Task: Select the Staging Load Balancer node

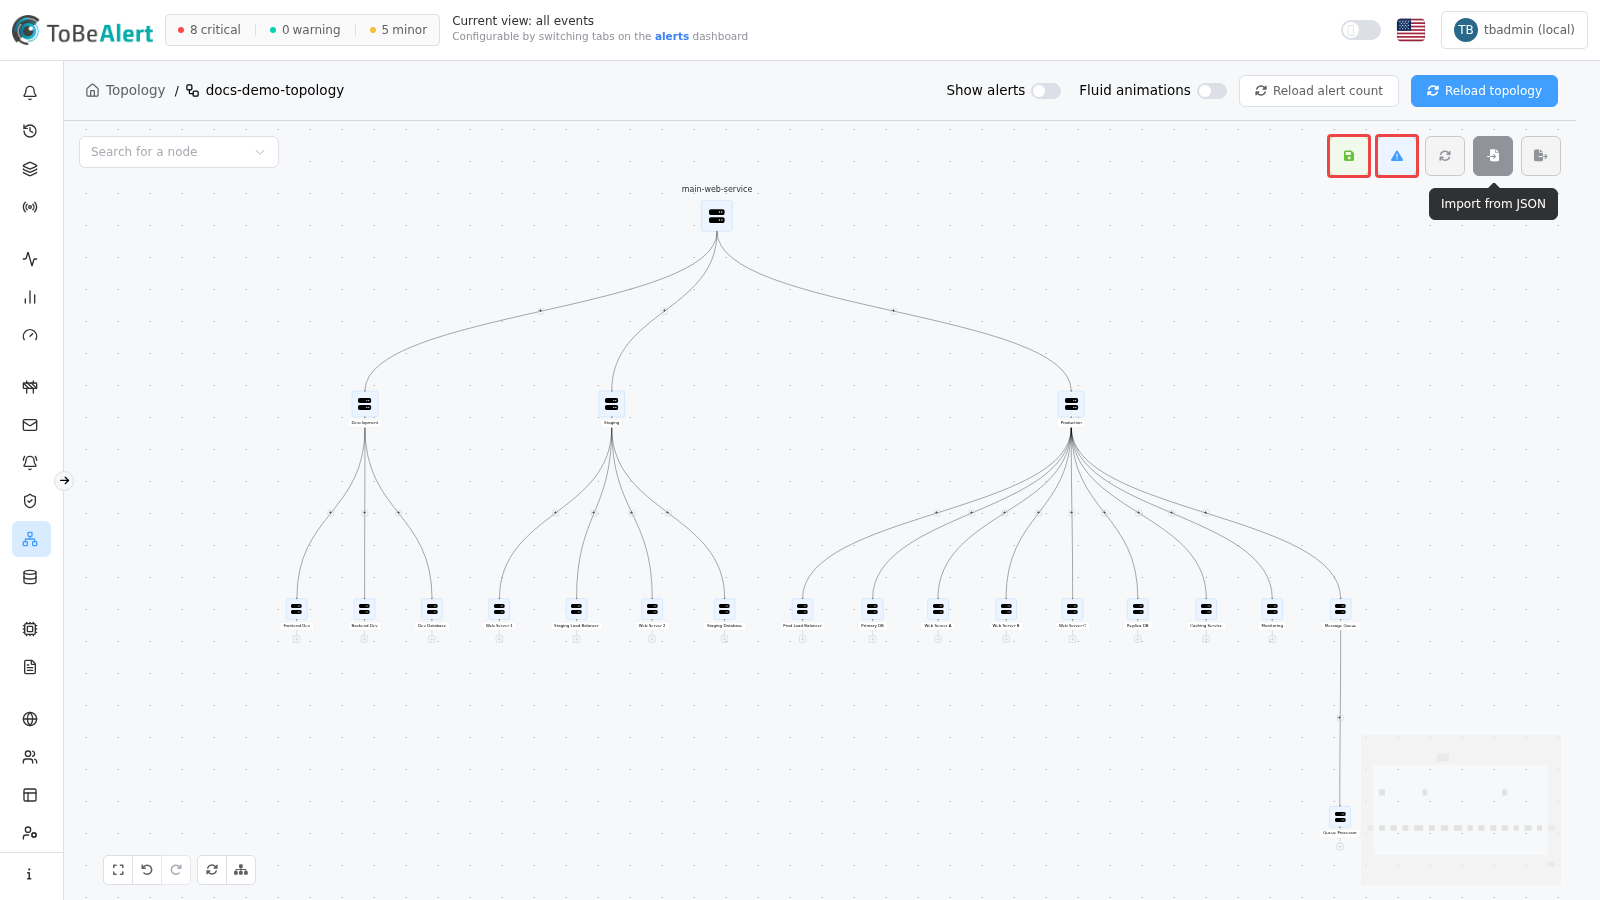Action: point(576,609)
